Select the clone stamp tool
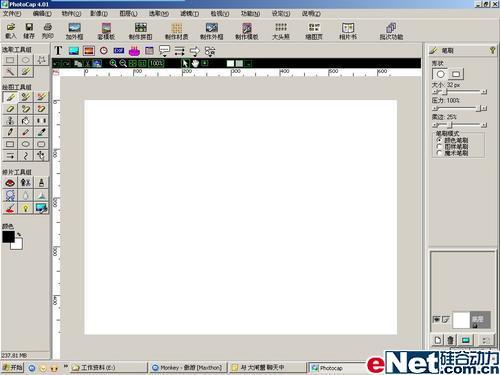The width and height of the screenshot is (500, 375). click(x=10, y=120)
